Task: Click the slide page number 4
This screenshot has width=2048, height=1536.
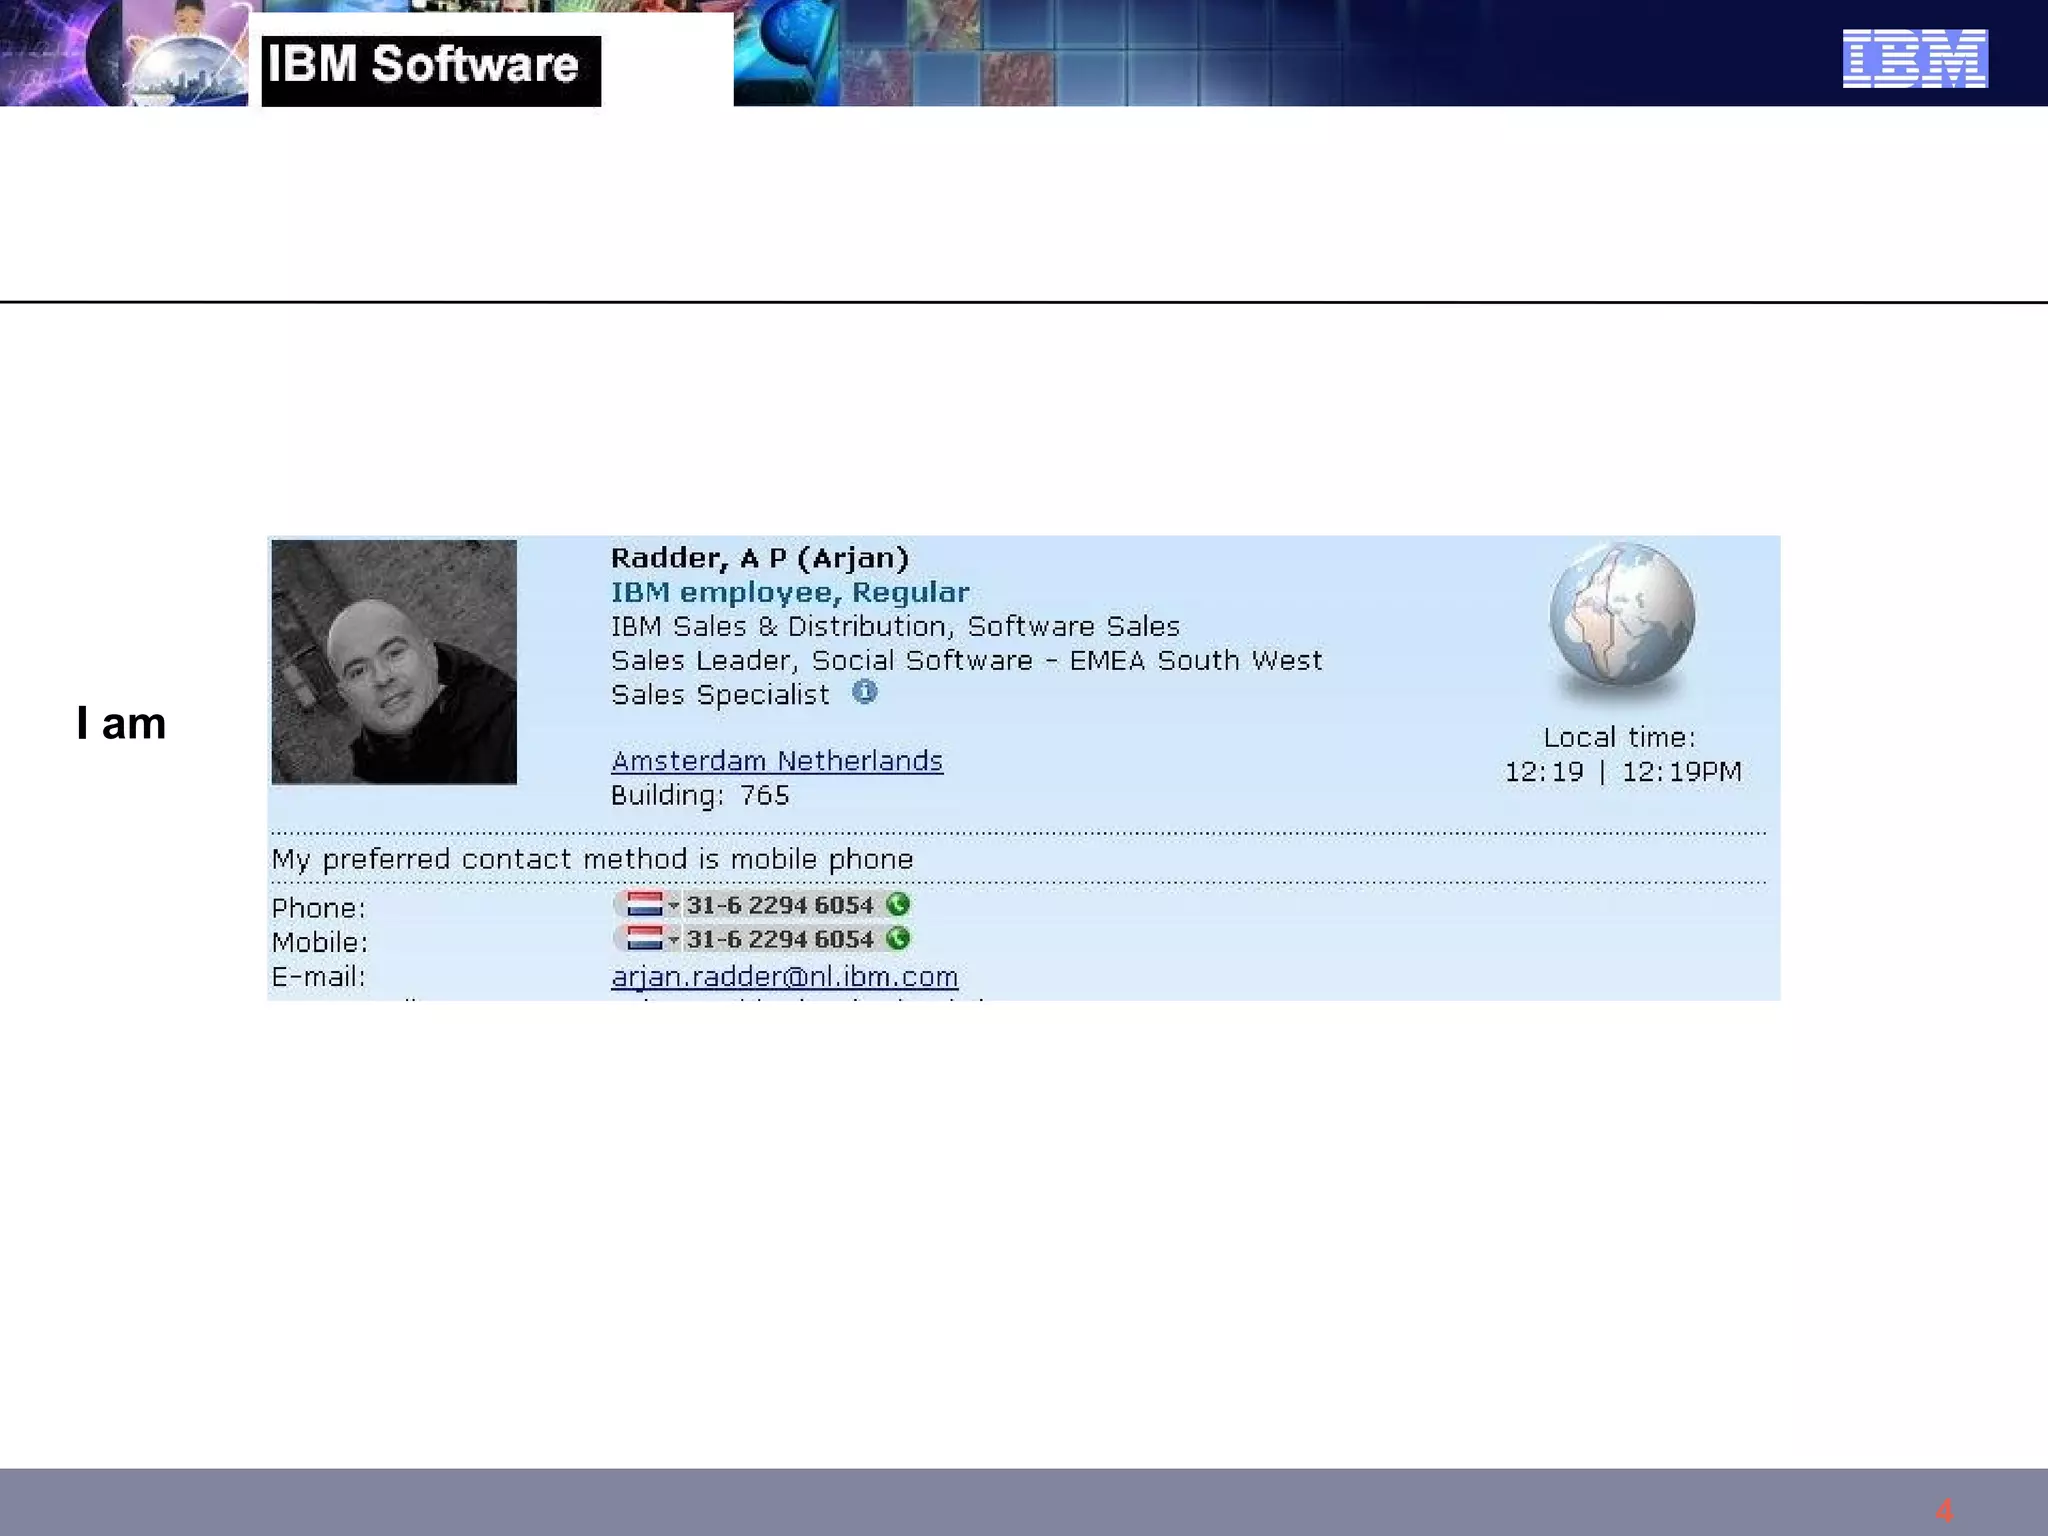Action: tap(1943, 1510)
